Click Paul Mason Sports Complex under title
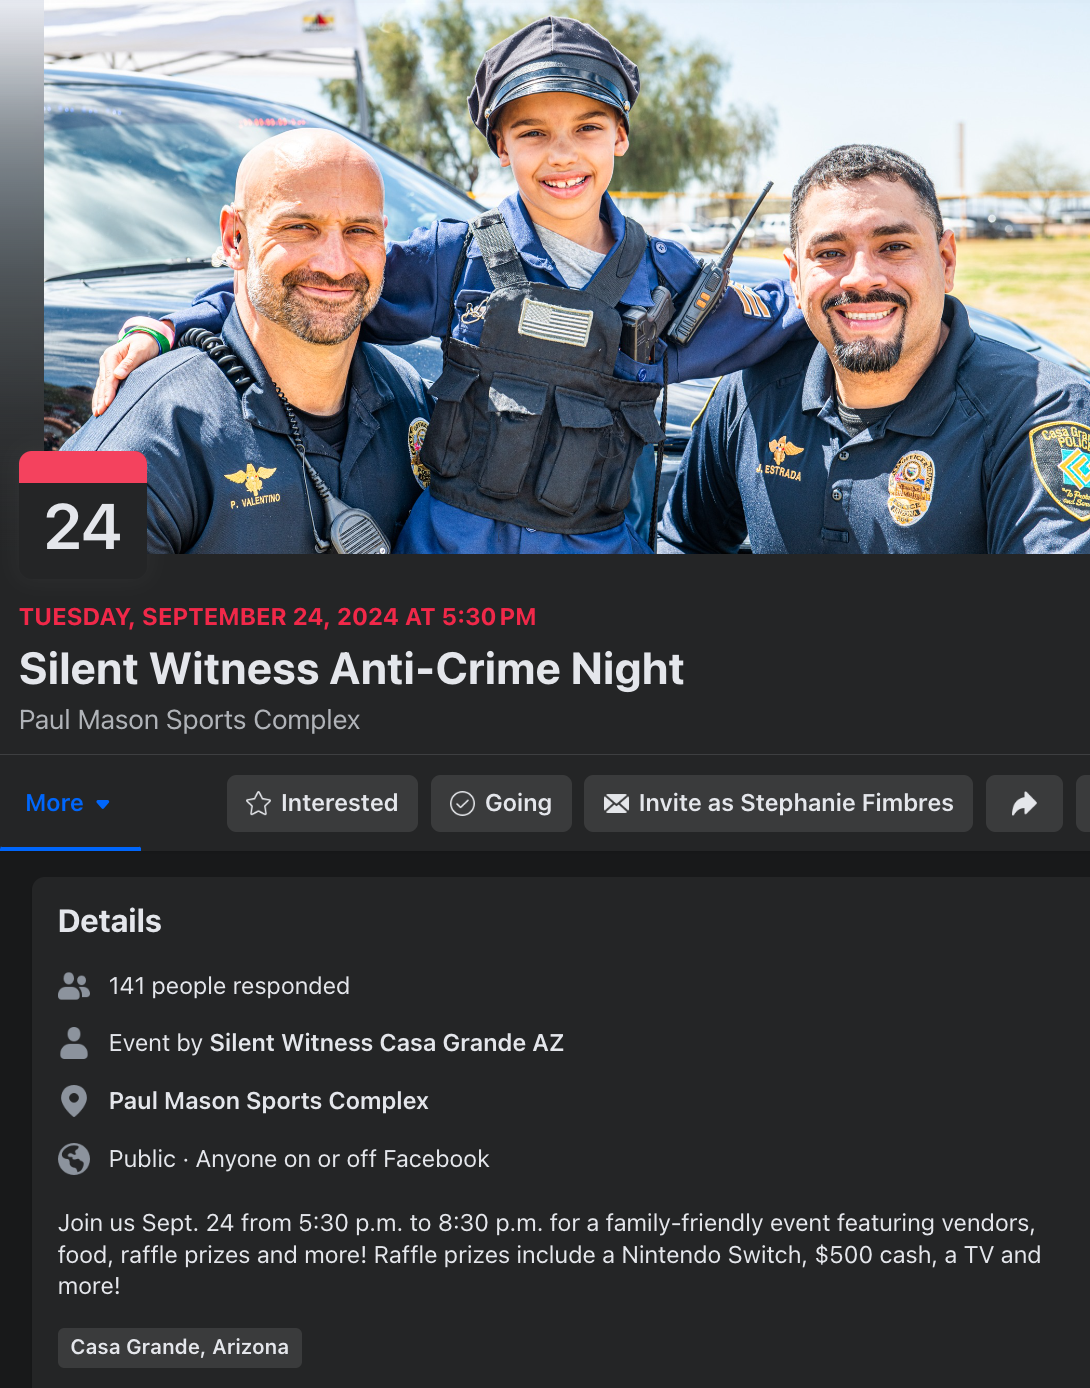This screenshot has height=1388, width=1090. click(189, 720)
